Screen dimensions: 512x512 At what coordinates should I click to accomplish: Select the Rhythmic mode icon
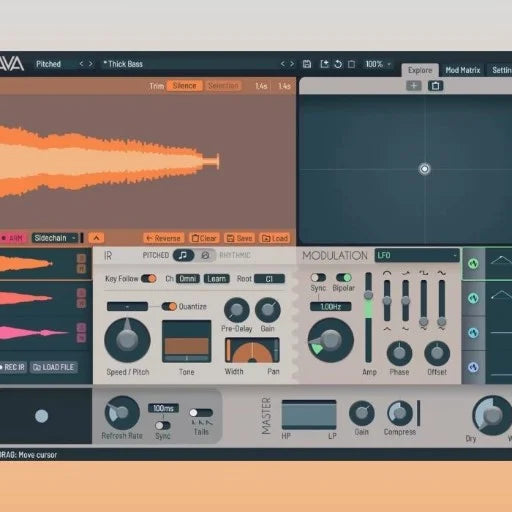205,256
